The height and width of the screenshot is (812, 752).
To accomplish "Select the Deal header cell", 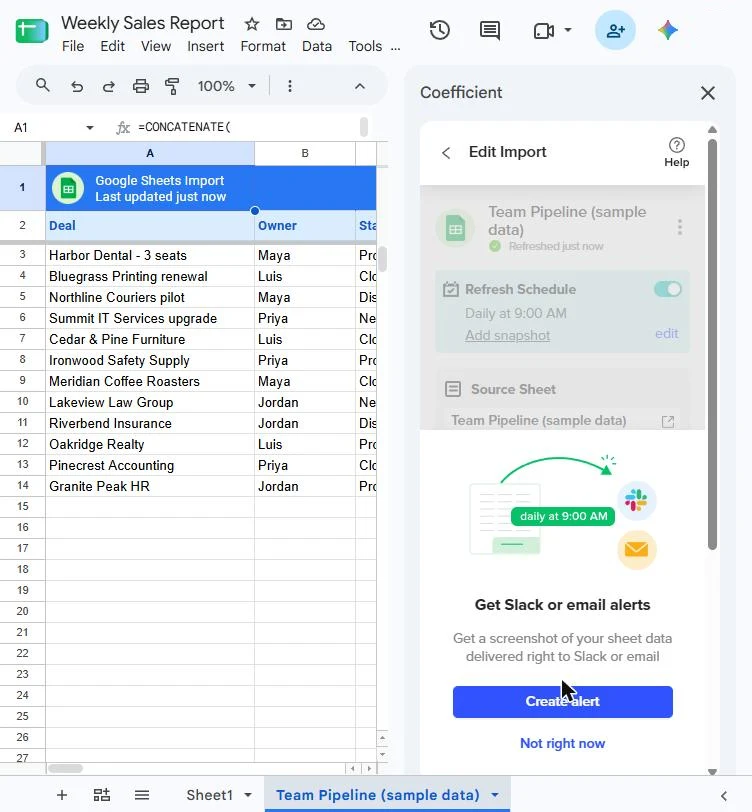I will coord(150,225).
